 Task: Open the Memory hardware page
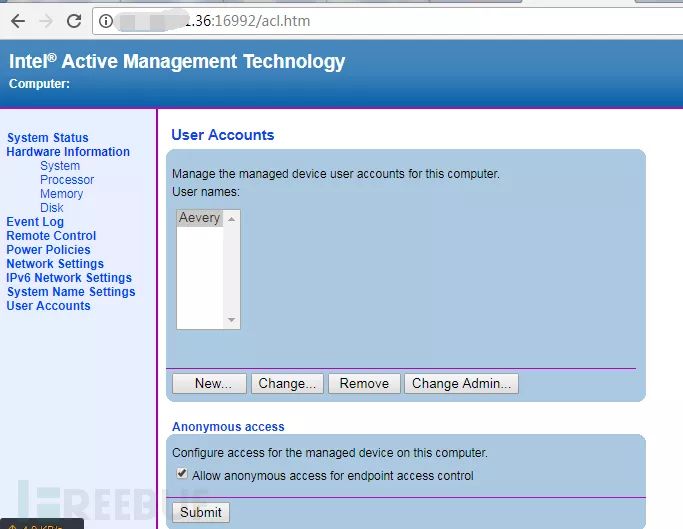click(x=61, y=193)
